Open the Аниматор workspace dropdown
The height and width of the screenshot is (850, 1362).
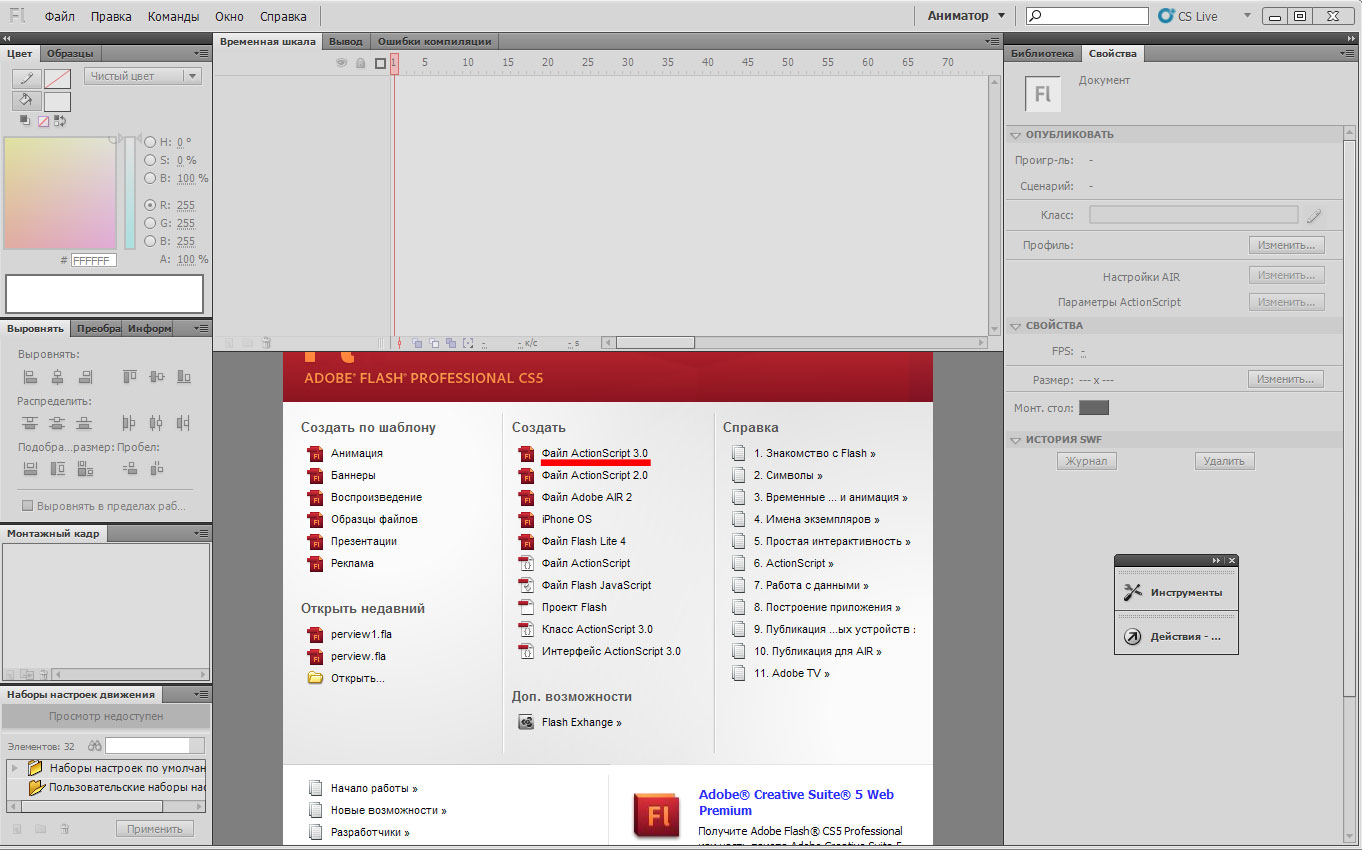(x=966, y=16)
